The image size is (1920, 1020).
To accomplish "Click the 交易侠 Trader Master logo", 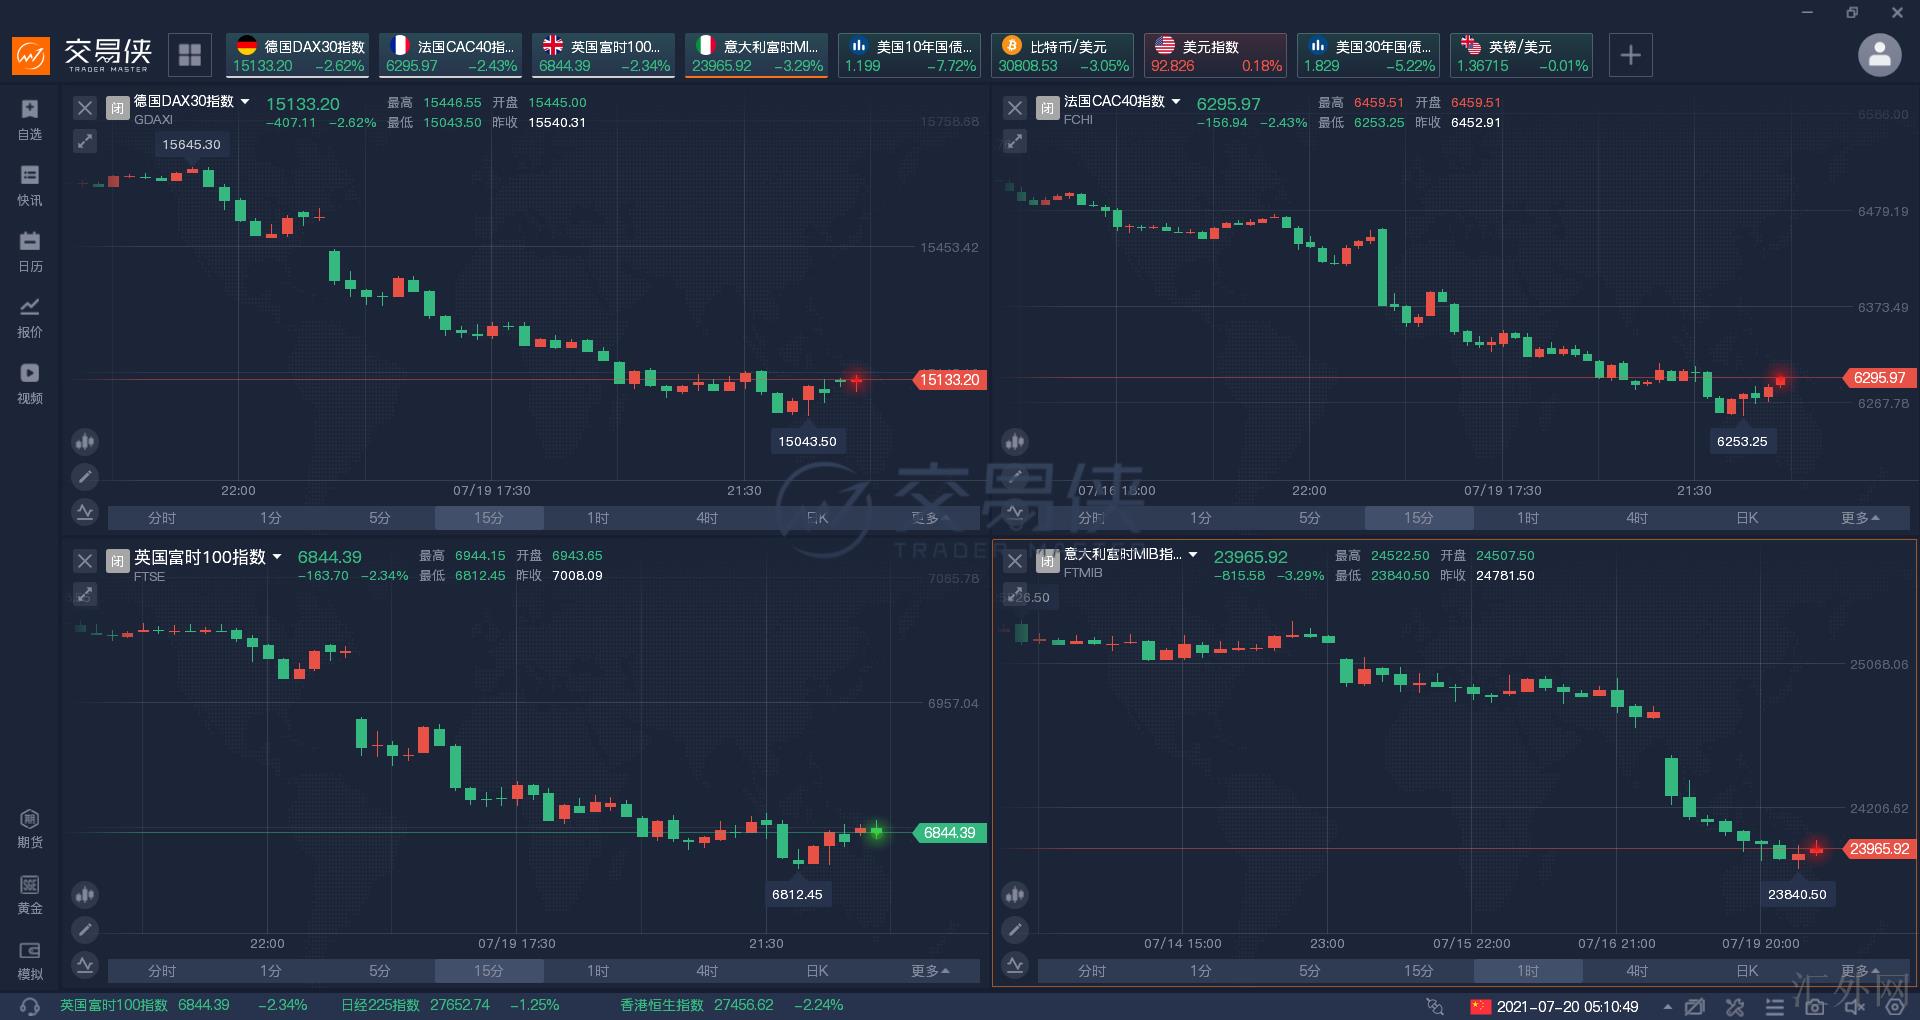I will 81,55.
